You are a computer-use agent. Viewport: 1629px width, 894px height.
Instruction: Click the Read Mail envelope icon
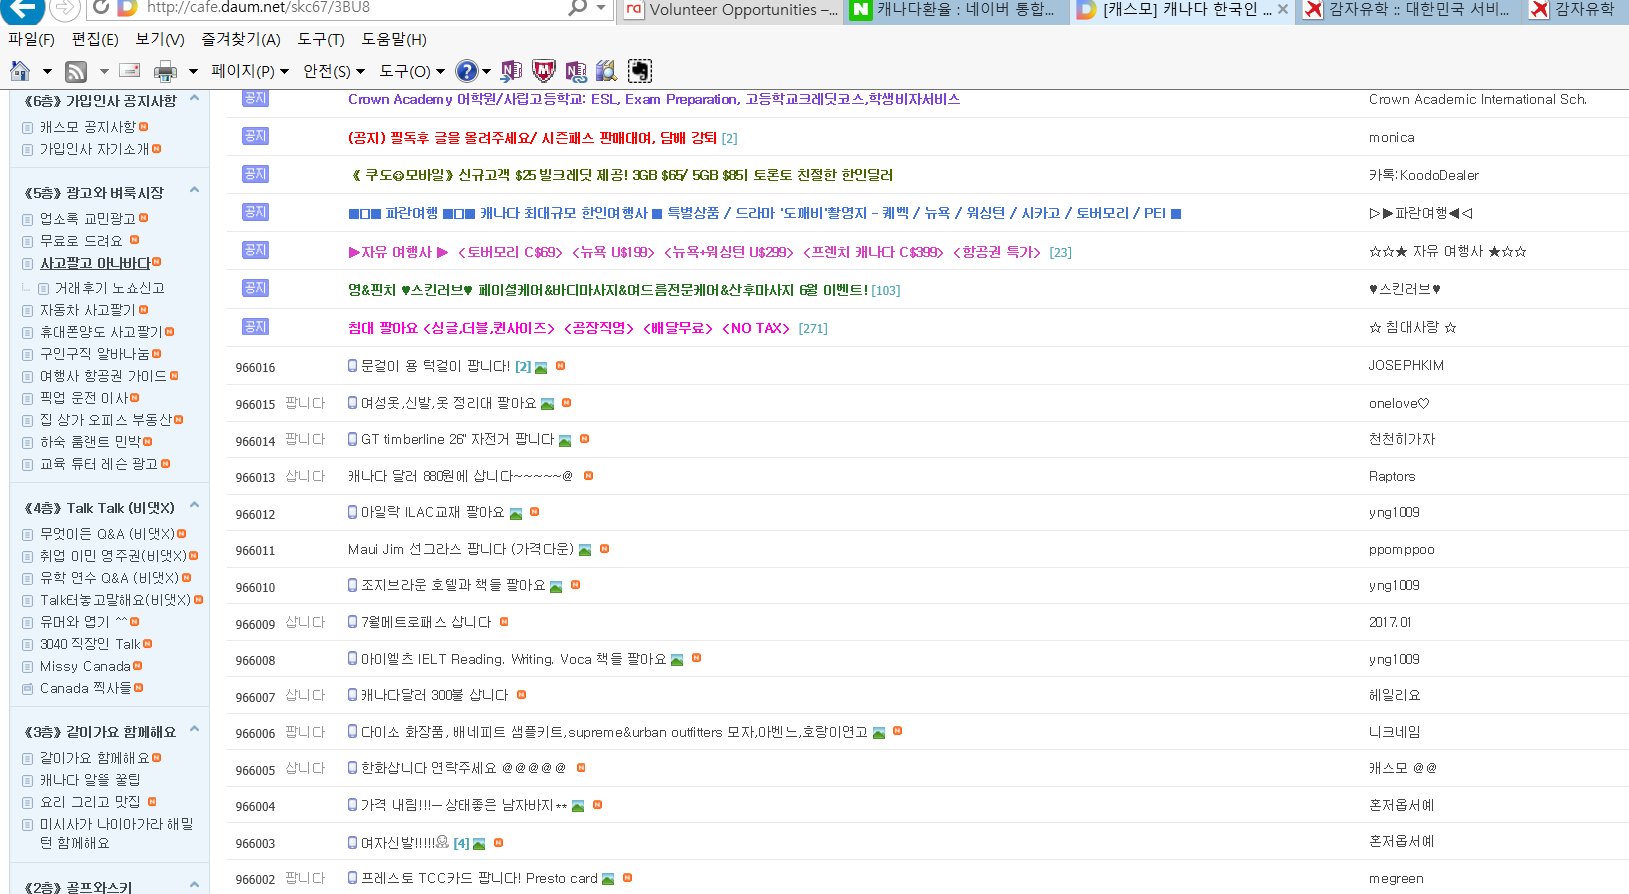pos(129,71)
